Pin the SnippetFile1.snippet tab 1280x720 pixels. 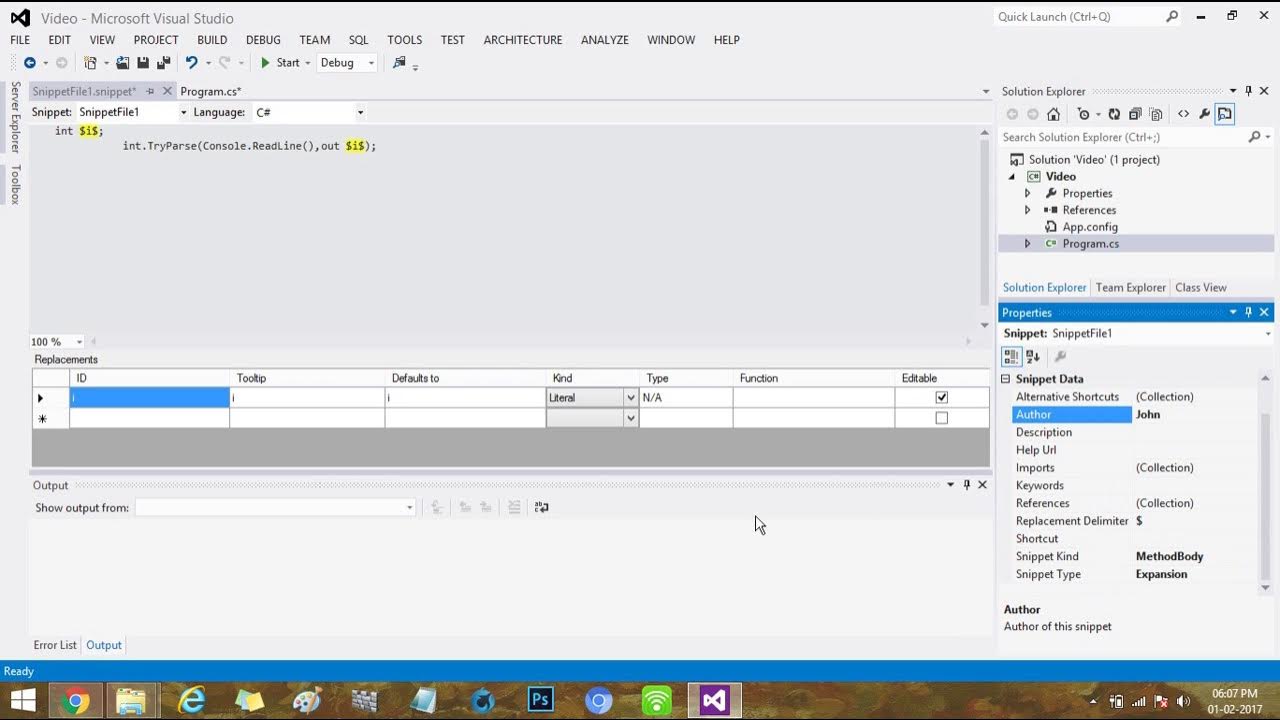(x=150, y=91)
